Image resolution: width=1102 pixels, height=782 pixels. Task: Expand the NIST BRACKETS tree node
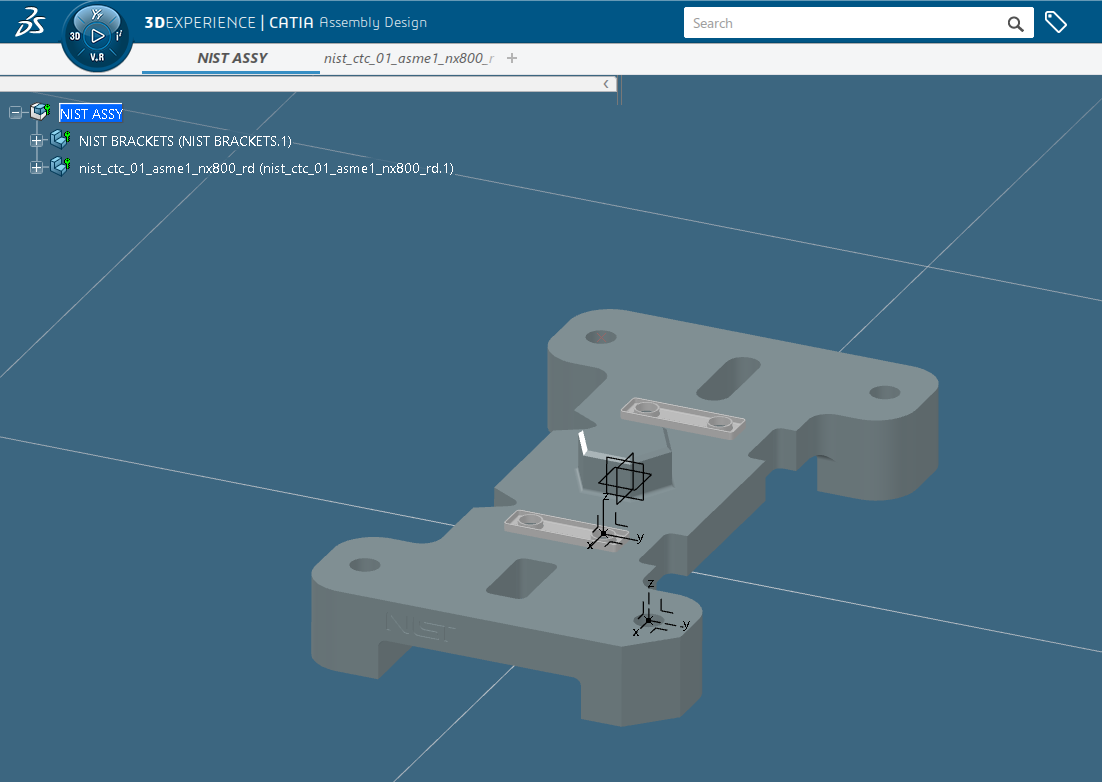coord(37,141)
